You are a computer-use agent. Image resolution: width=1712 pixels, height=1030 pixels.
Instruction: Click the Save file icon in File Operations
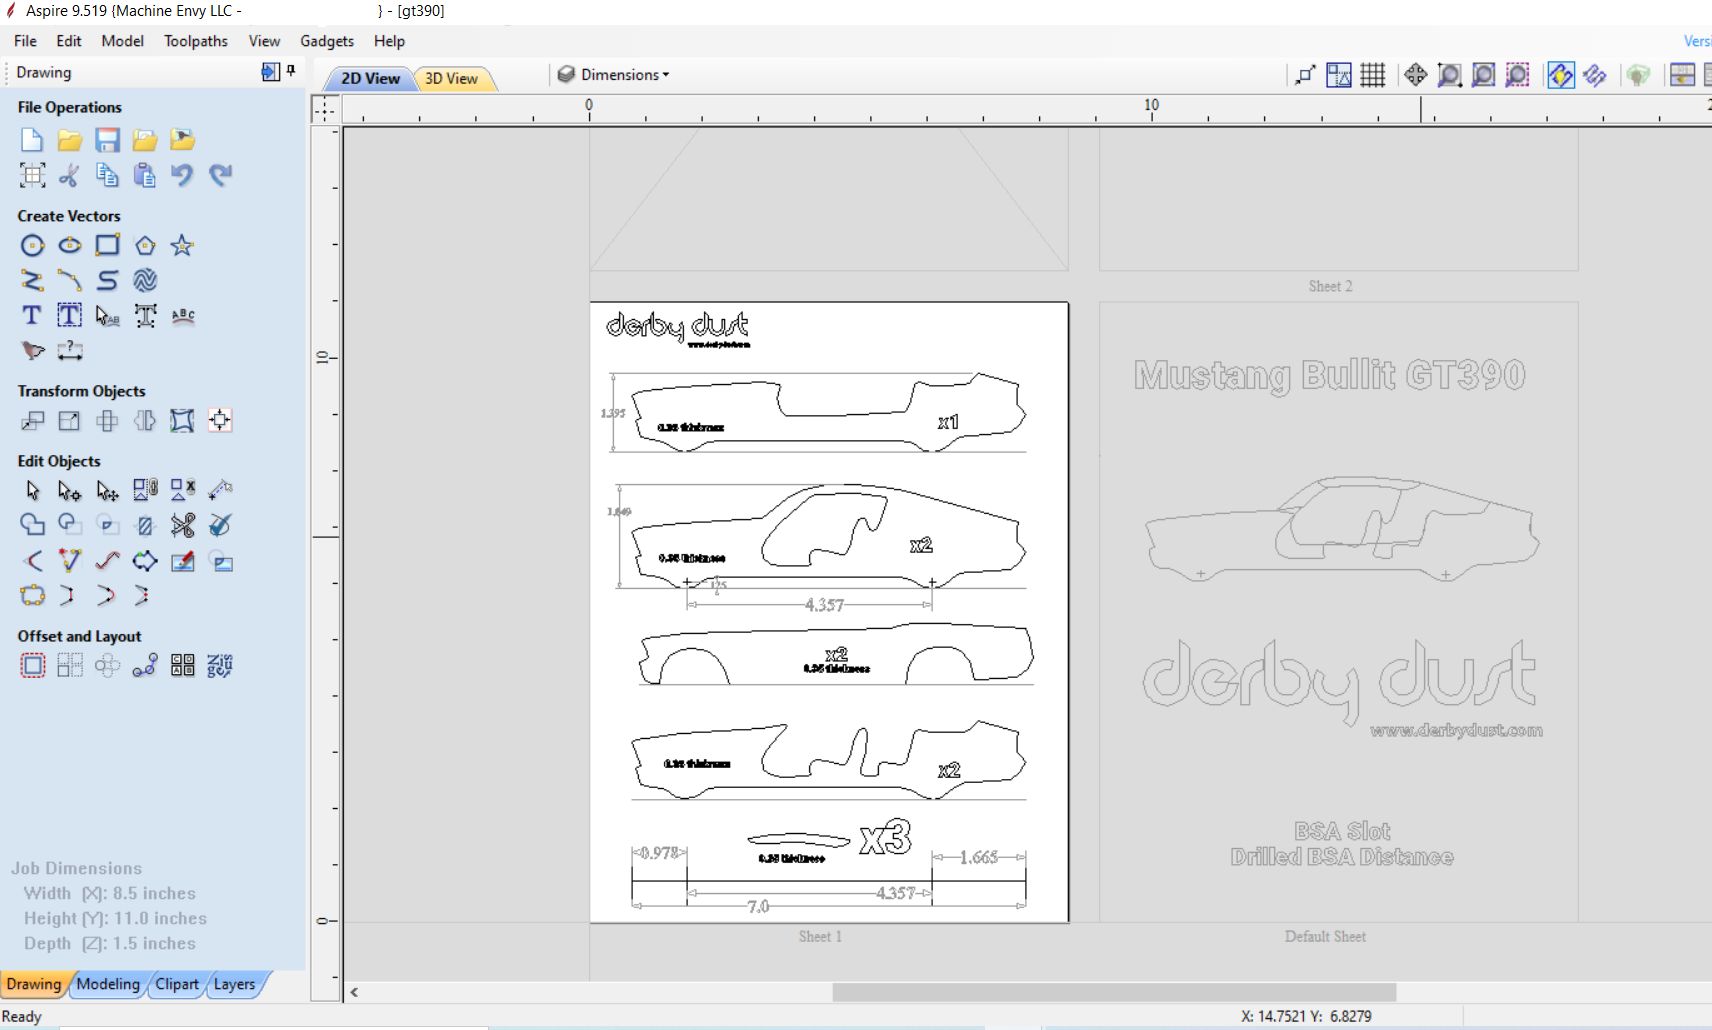pos(107,140)
